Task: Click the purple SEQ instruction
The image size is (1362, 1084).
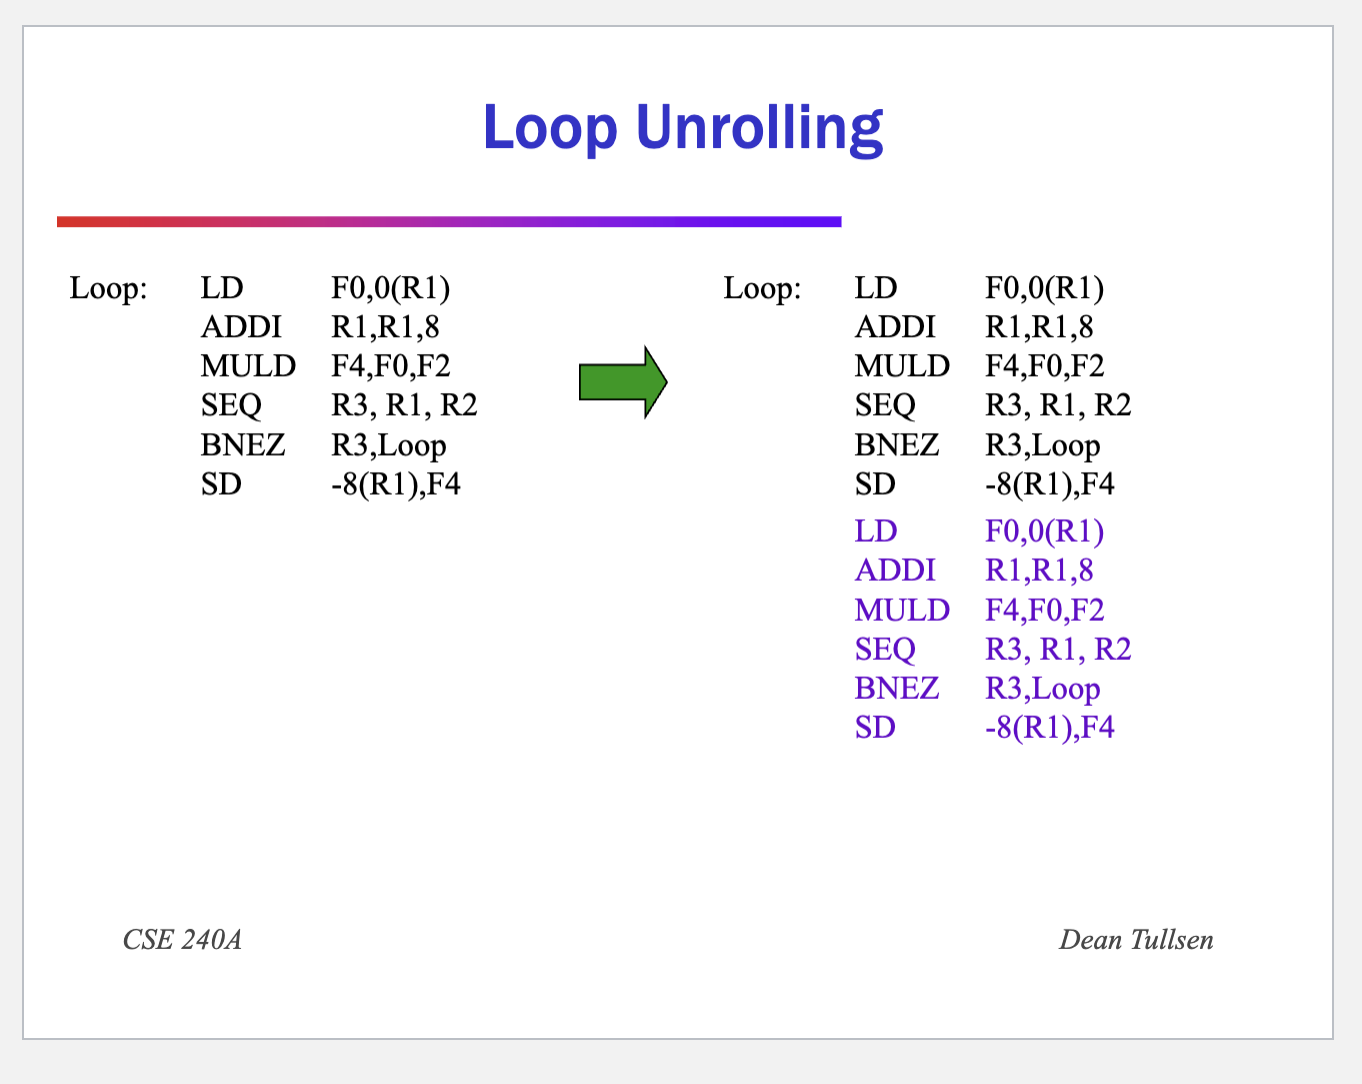Action: pos(885,649)
